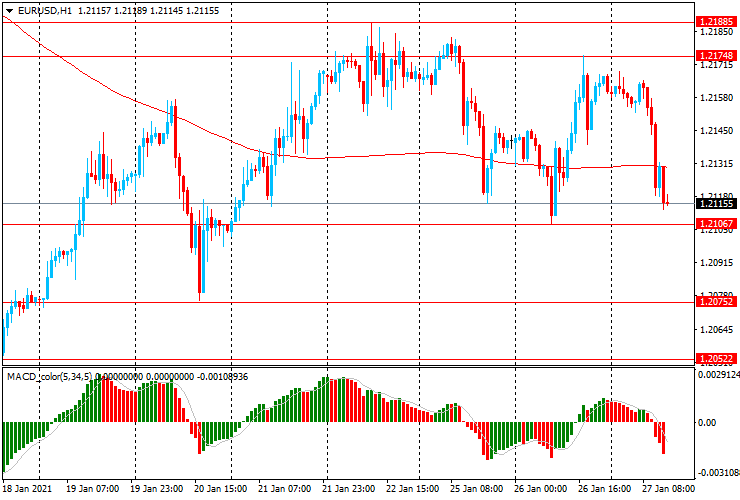Click the 1.21580 price scale value
This screenshot has height=500, width=740.
(x=717, y=98)
